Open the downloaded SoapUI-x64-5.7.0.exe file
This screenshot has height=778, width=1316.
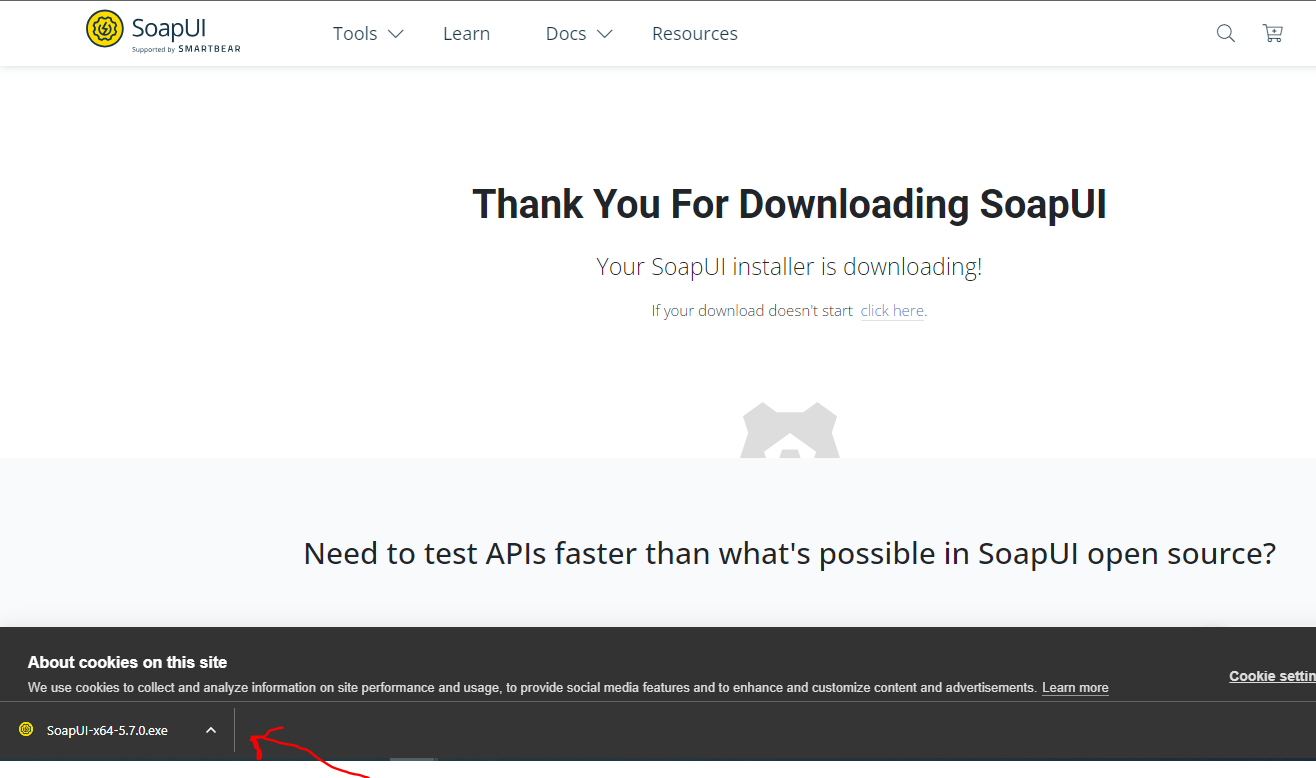point(107,730)
